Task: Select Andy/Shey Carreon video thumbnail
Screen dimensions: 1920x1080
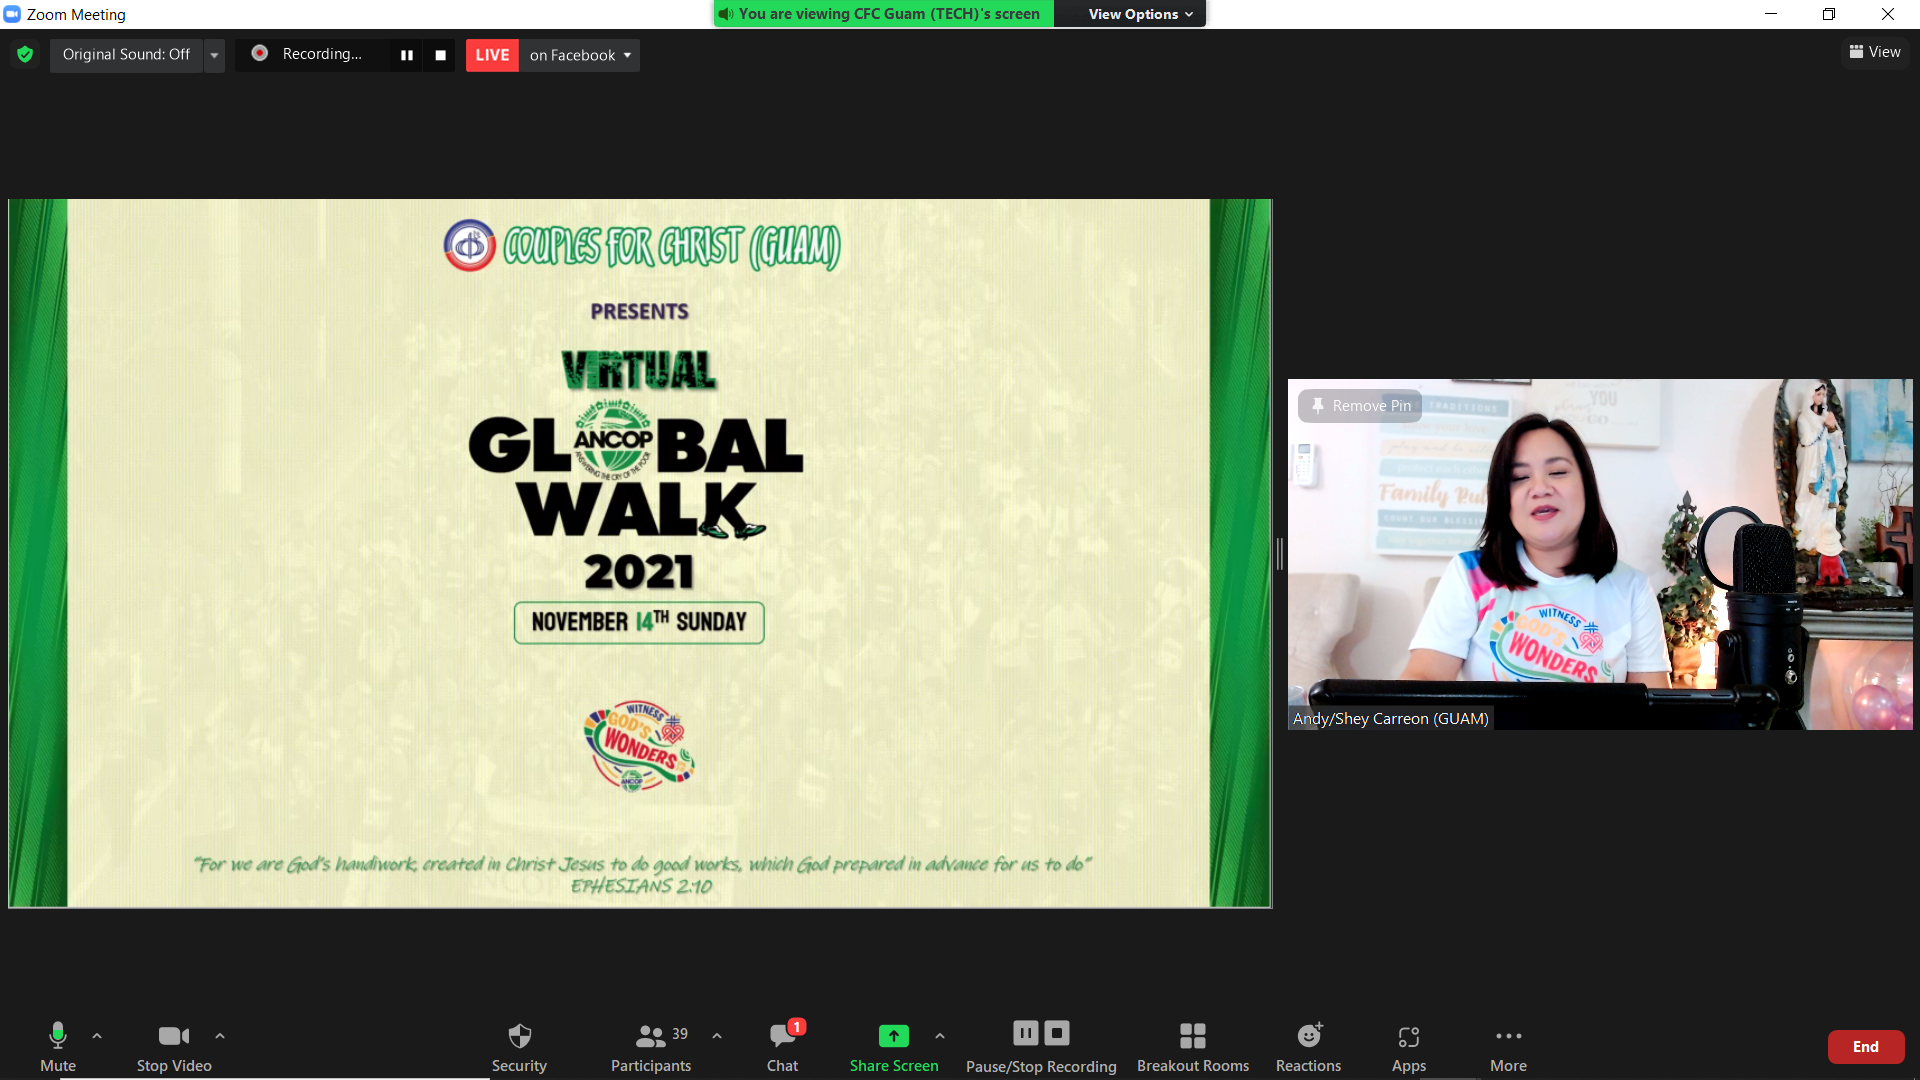Action: 1600,554
